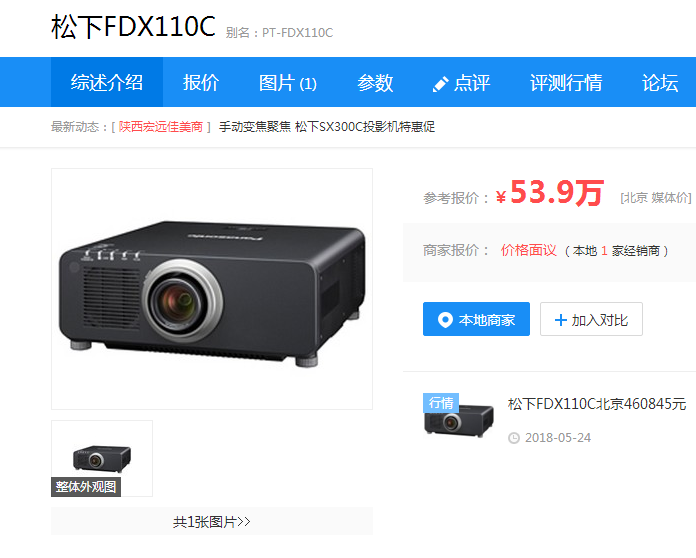
Task: Open the 评测行情 tab
Action: pyautogui.click(x=566, y=82)
